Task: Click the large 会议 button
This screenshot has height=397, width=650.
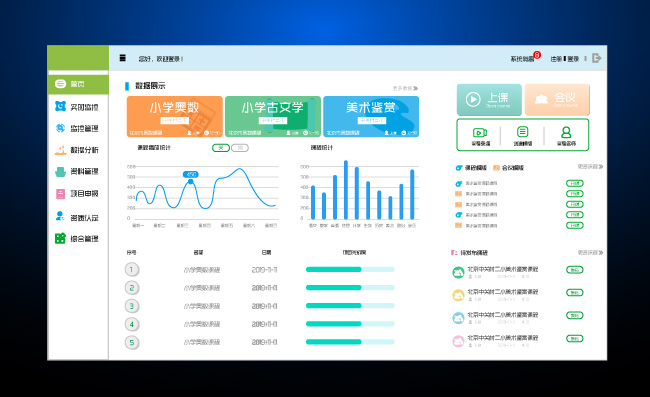Action: tap(557, 100)
